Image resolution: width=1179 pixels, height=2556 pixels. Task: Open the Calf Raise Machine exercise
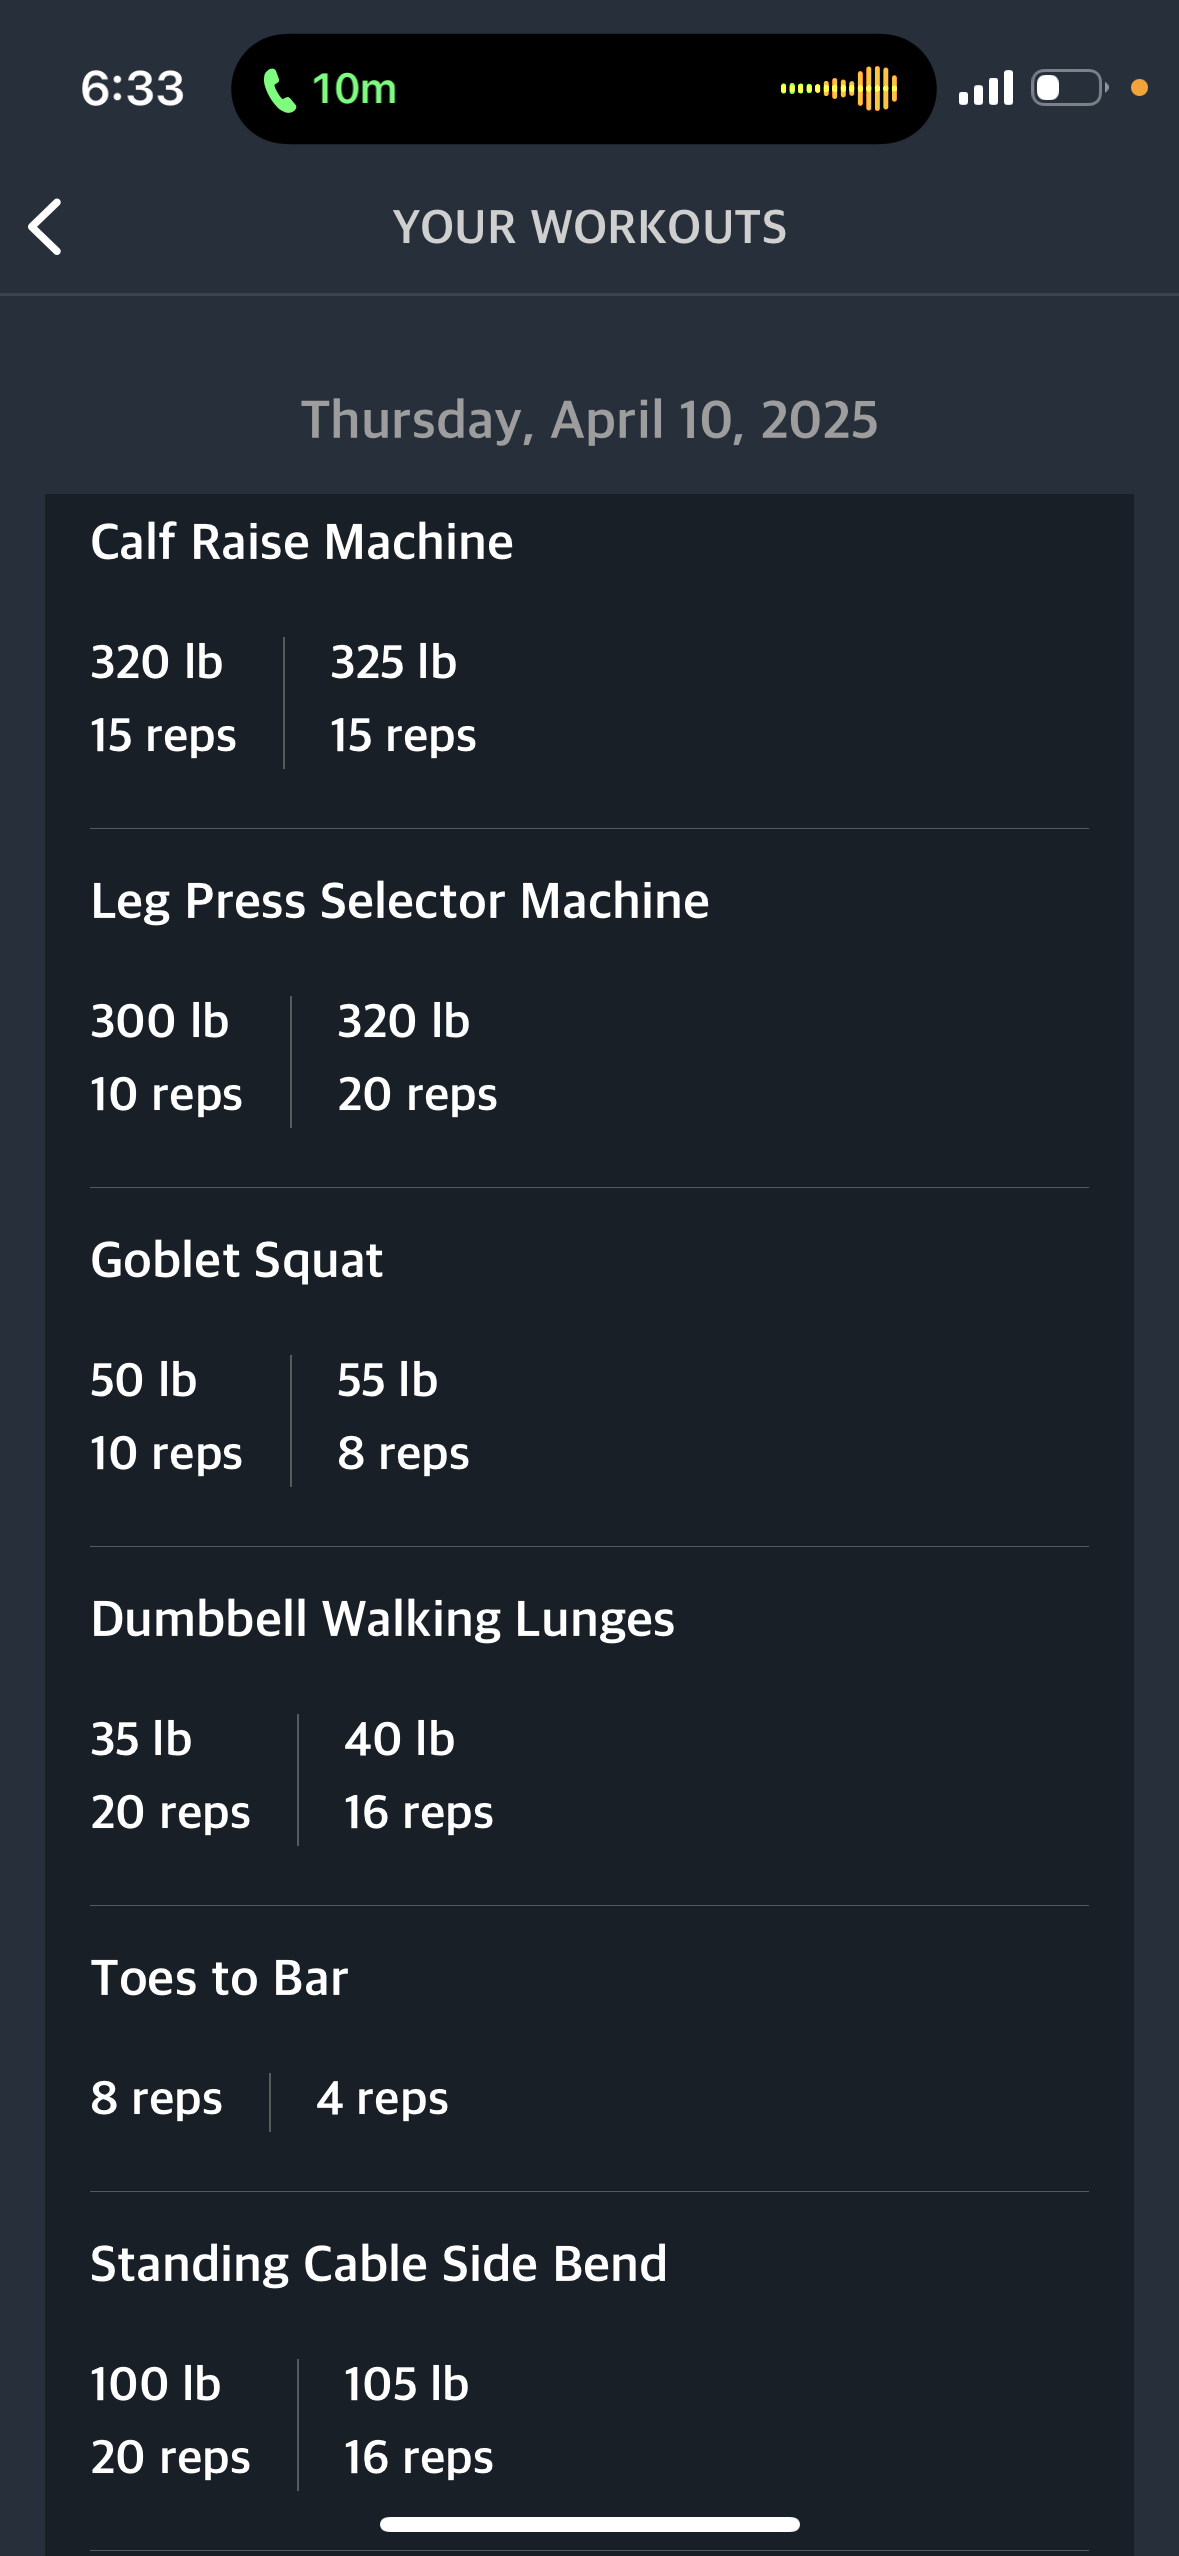point(302,542)
